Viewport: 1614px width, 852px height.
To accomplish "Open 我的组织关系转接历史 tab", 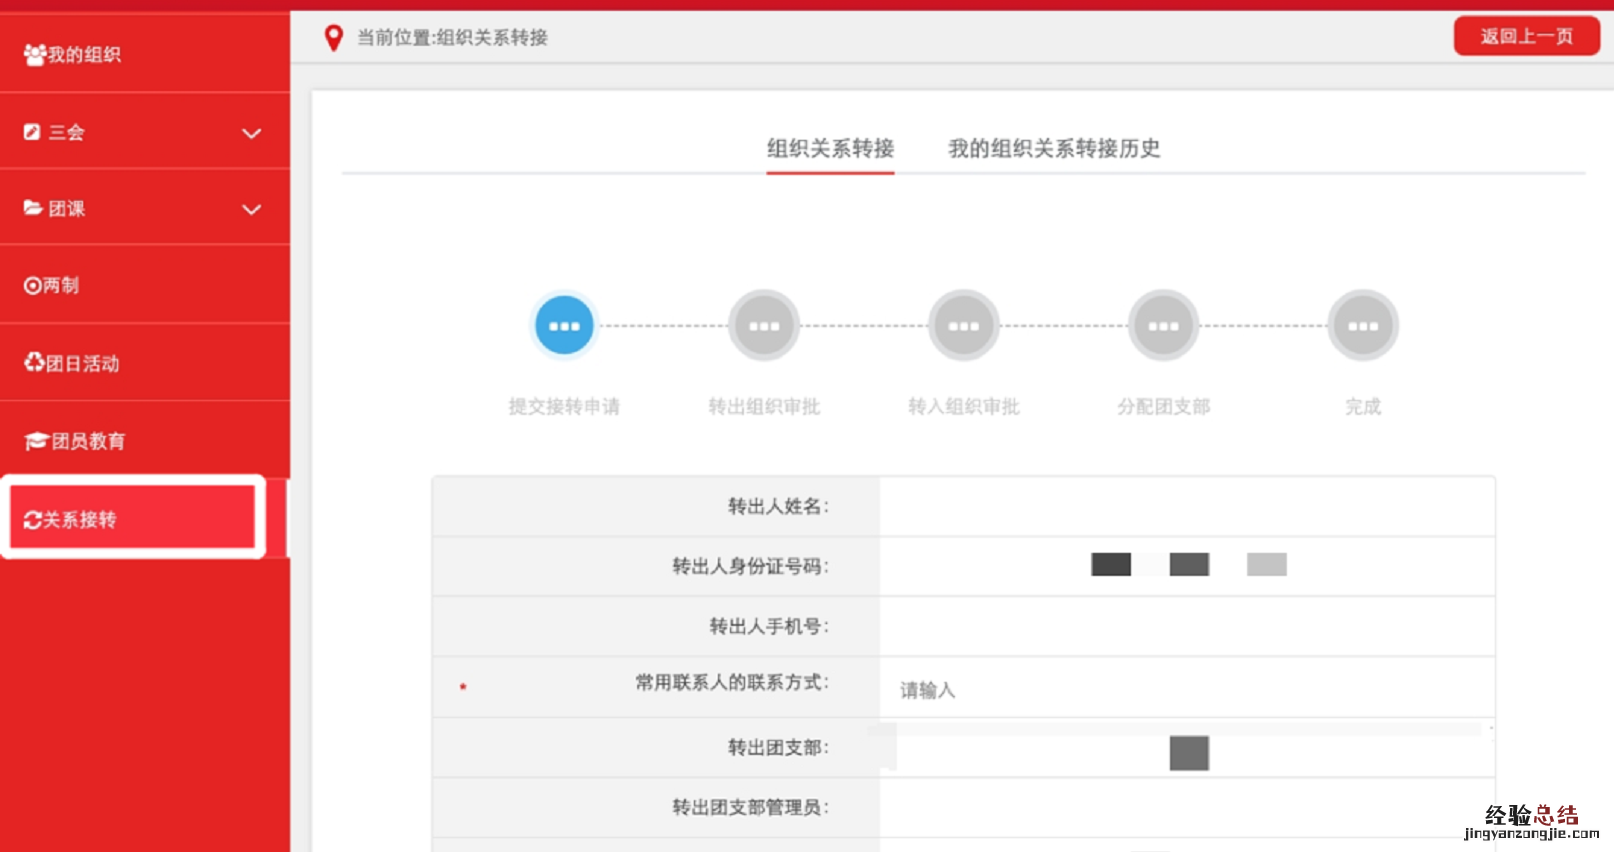I will coord(1053,149).
